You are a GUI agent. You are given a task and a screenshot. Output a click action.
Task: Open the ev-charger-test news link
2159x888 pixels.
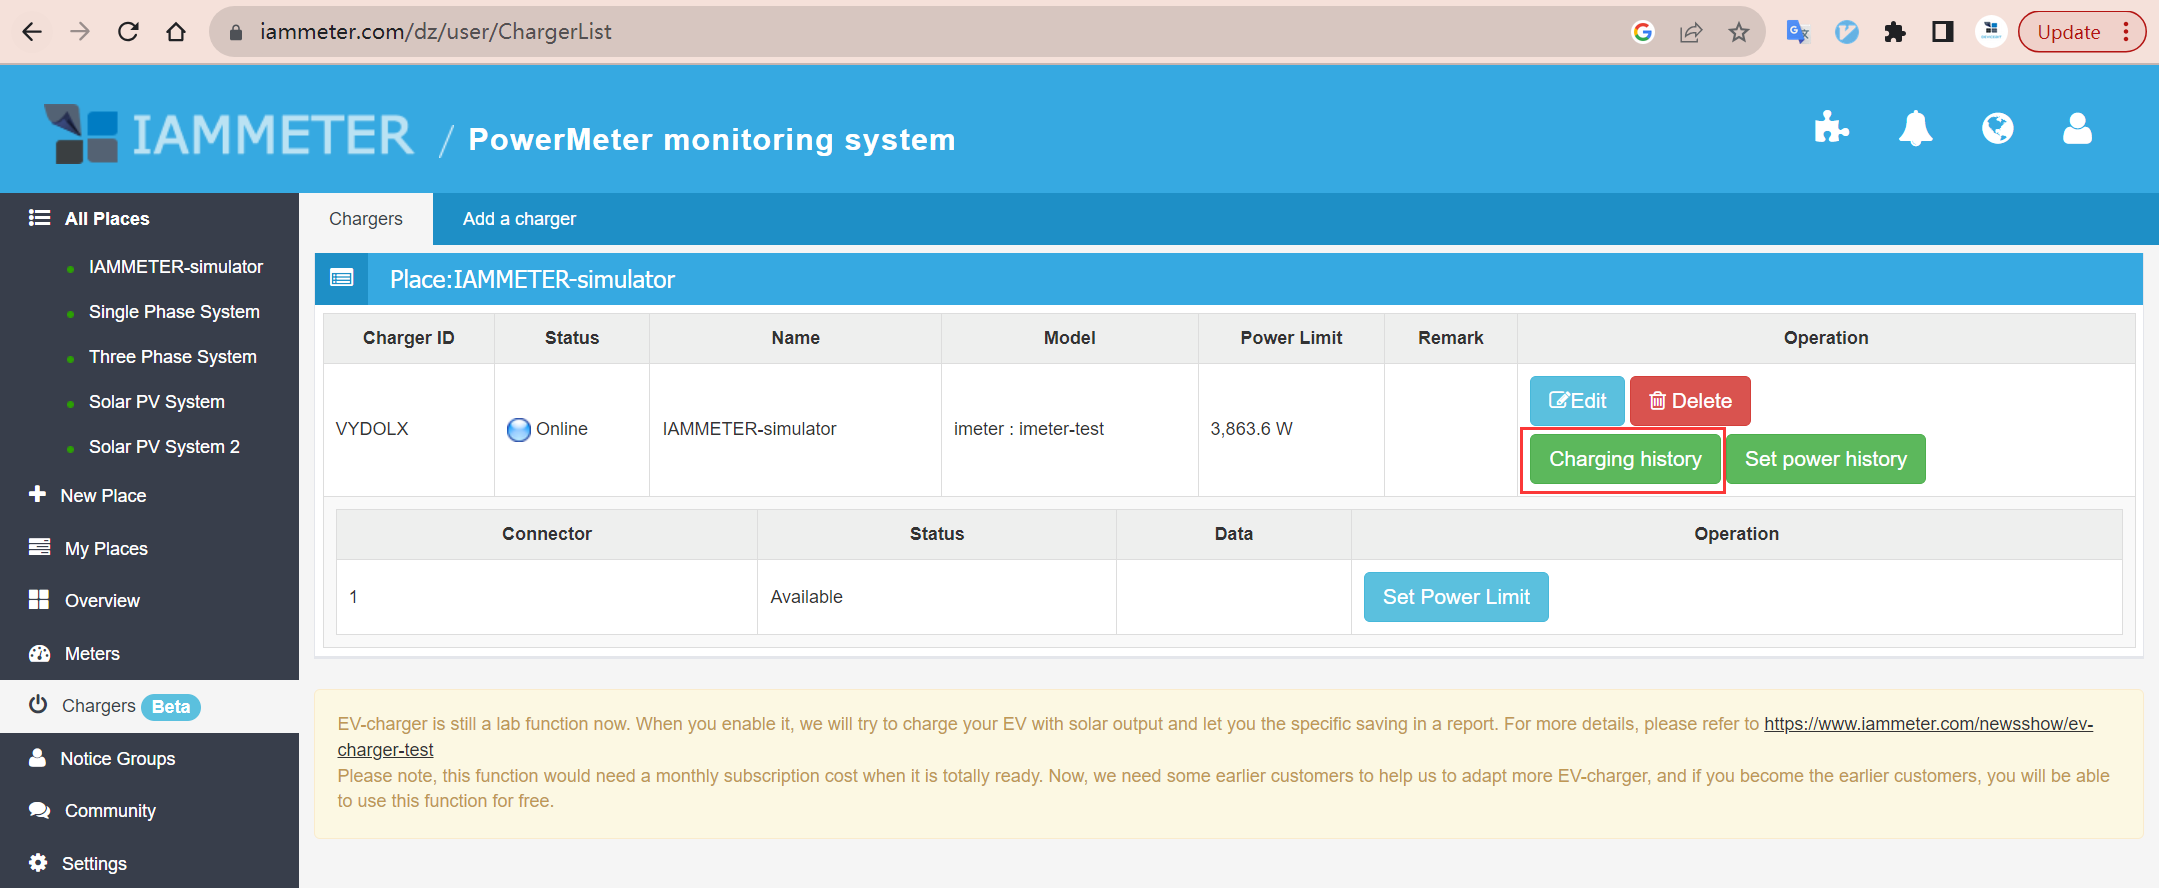(1927, 724)
